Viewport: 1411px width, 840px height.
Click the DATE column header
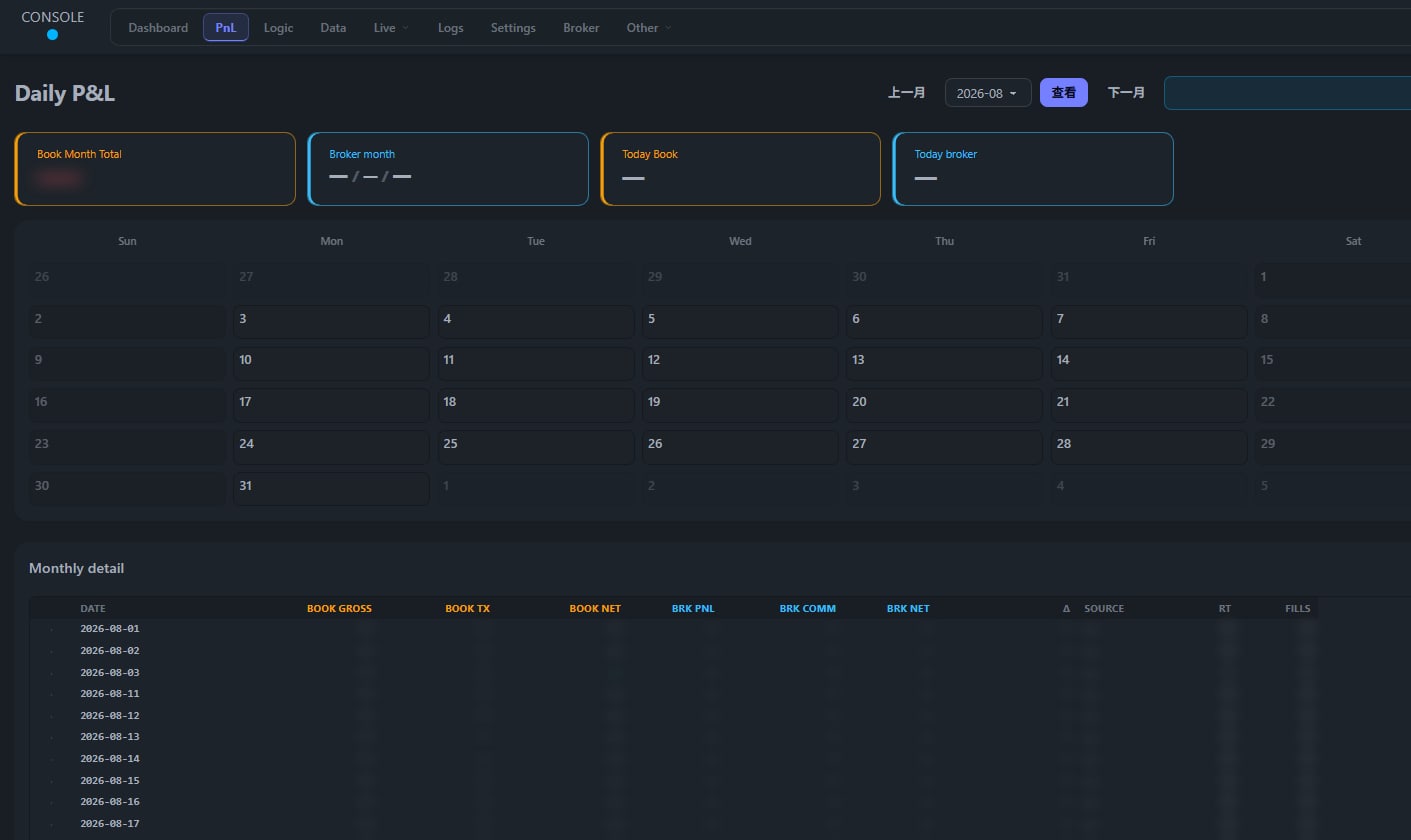tap(93, 608)
